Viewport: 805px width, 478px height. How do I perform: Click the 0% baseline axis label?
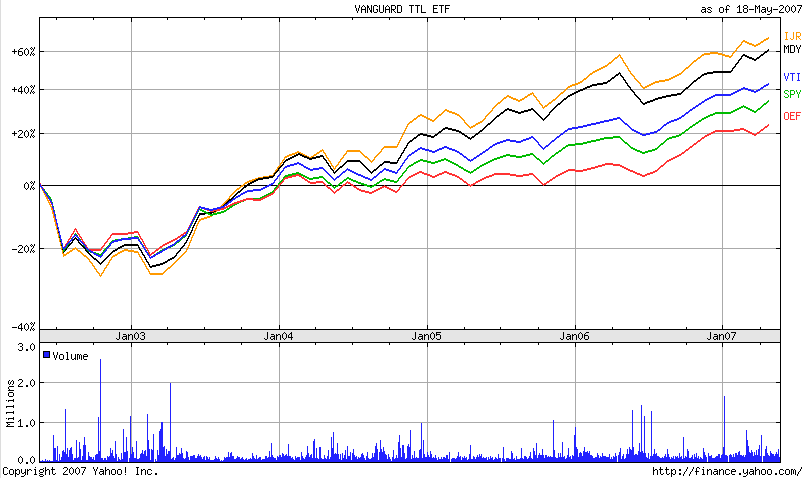pos(30,186)
